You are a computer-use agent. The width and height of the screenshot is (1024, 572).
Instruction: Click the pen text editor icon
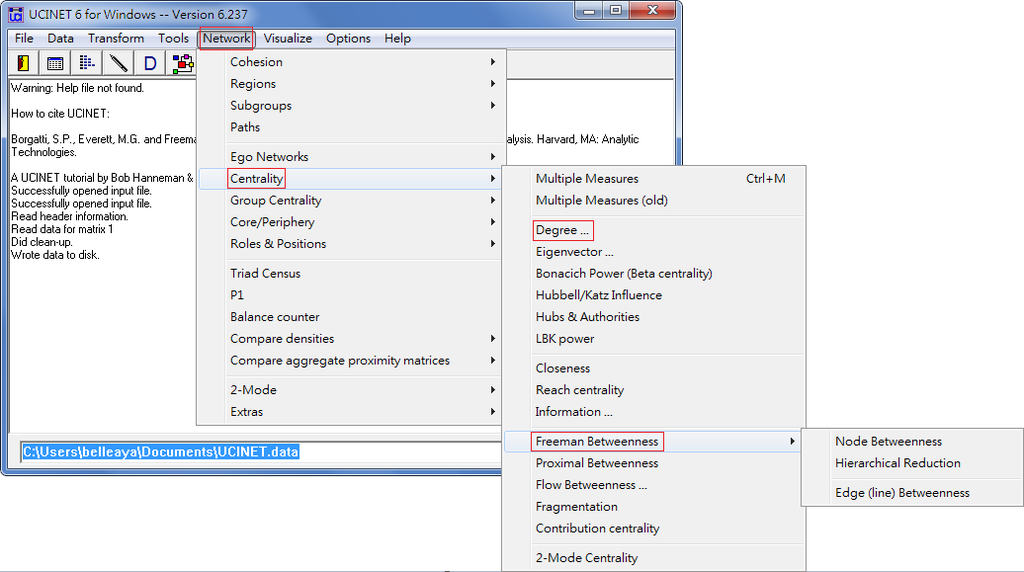[x=118, y=63]
